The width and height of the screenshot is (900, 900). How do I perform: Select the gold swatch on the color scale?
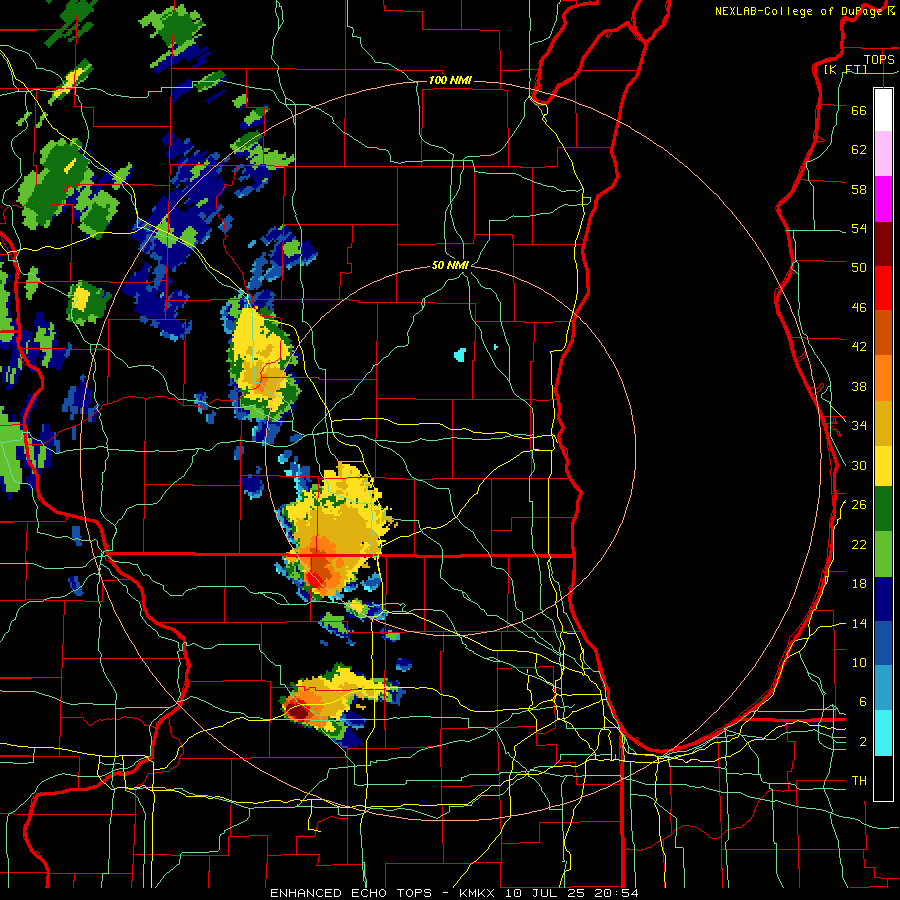pyautogui.click(x=883, y=424)
